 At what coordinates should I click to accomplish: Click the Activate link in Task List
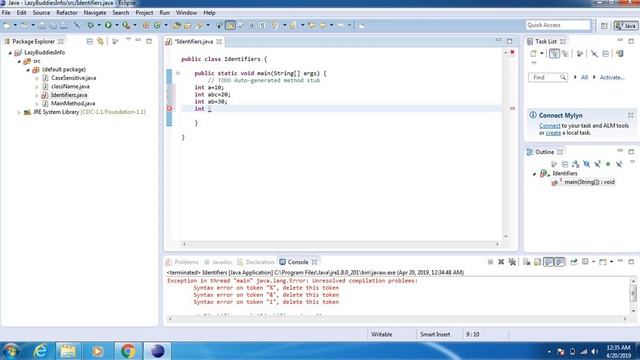pos(611,77)
